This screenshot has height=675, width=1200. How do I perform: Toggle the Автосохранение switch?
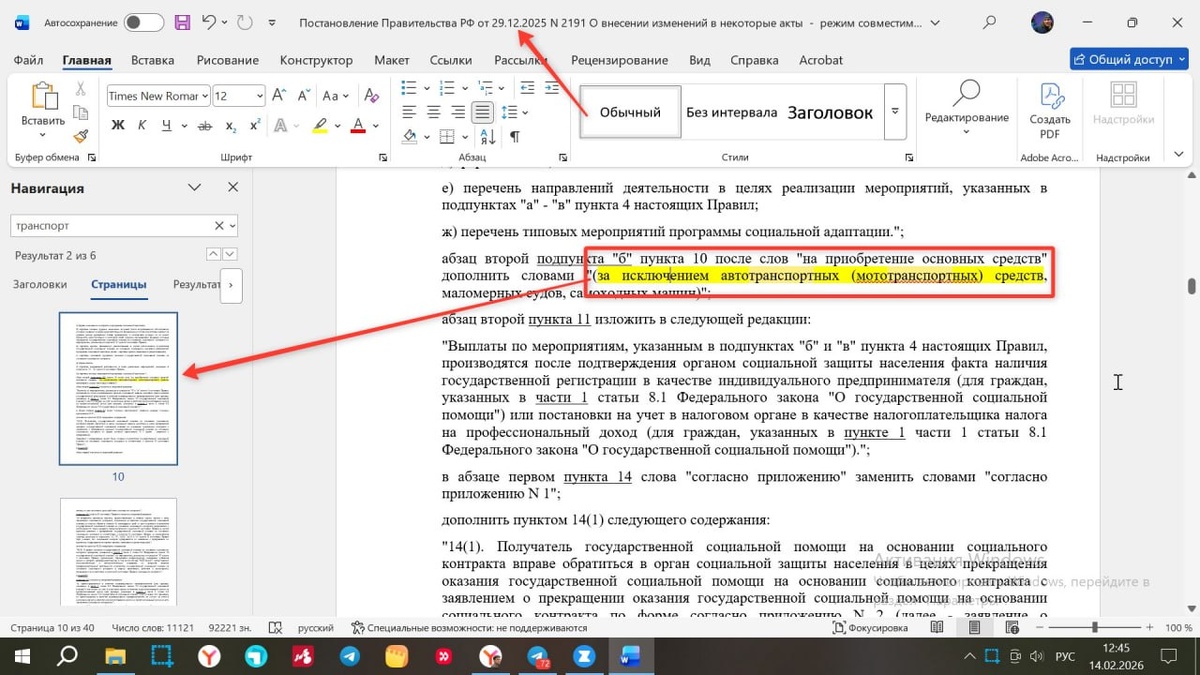click(144, 22)
